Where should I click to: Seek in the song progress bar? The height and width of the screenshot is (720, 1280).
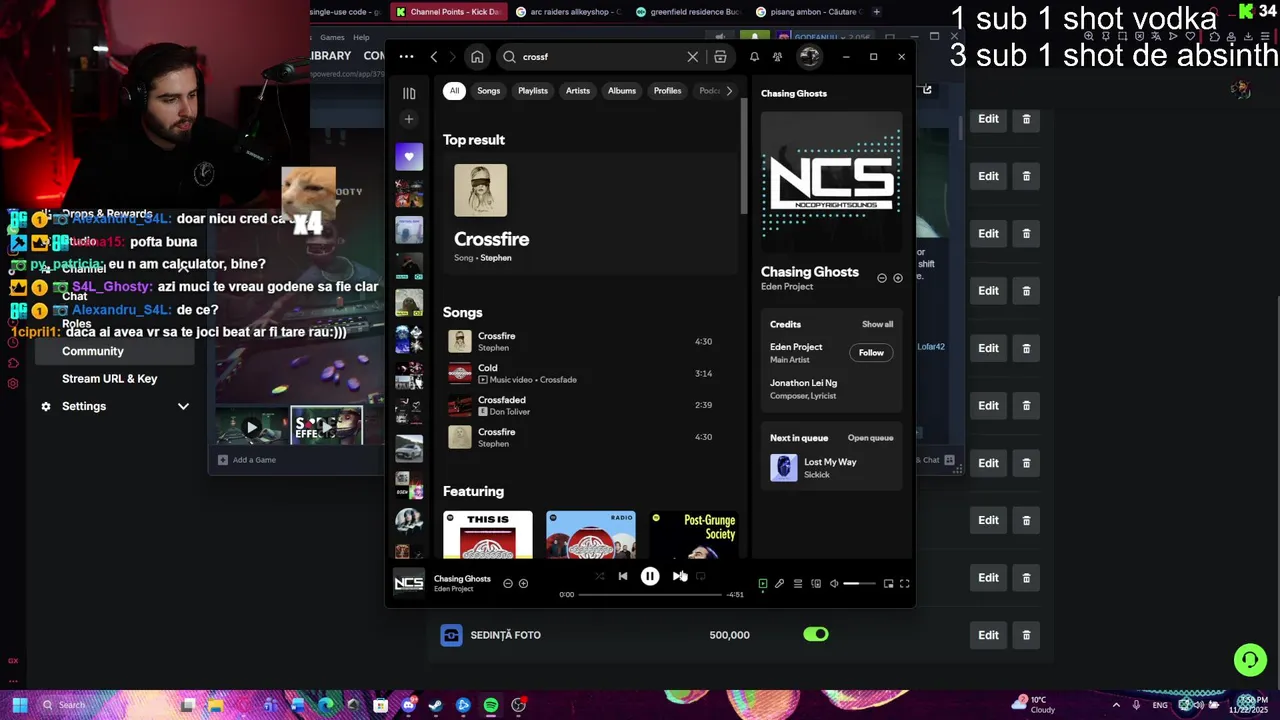(x=650, y=595)
